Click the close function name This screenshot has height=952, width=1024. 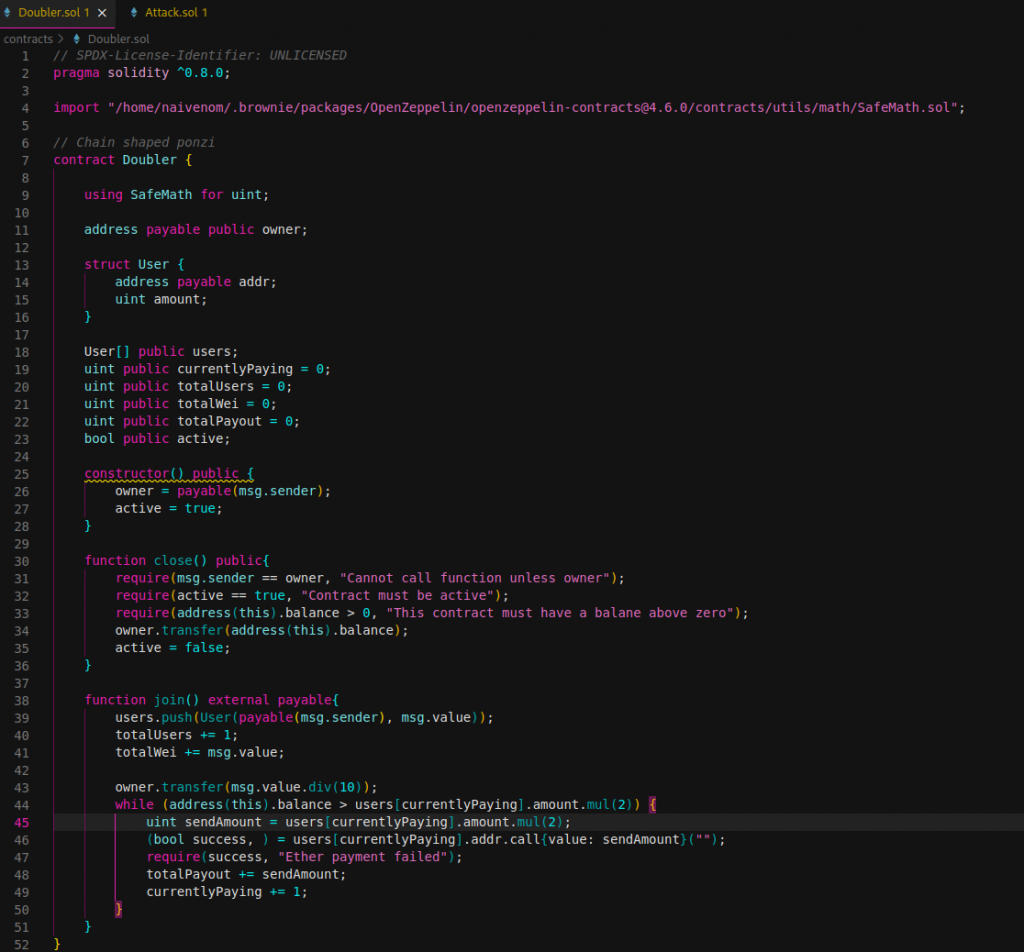coord(172,561)
